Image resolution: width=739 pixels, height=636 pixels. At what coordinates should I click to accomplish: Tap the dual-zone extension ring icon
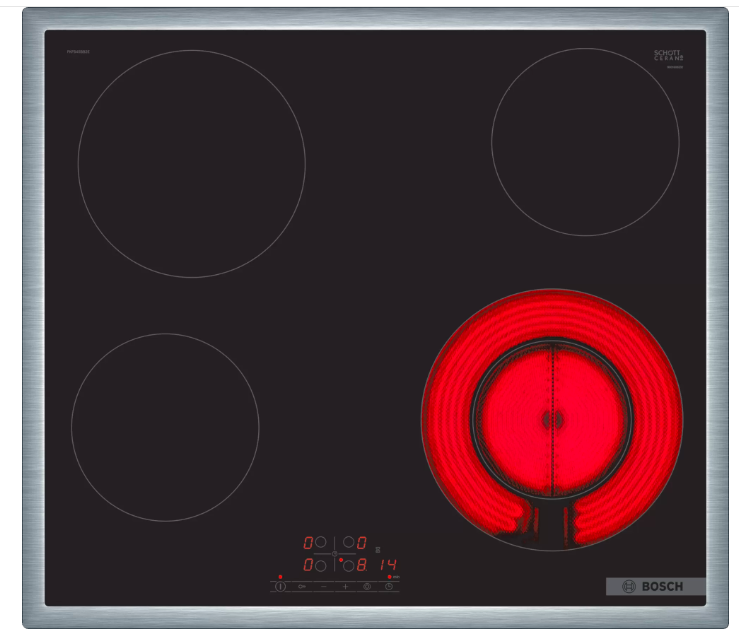click(x=366, y=586)
